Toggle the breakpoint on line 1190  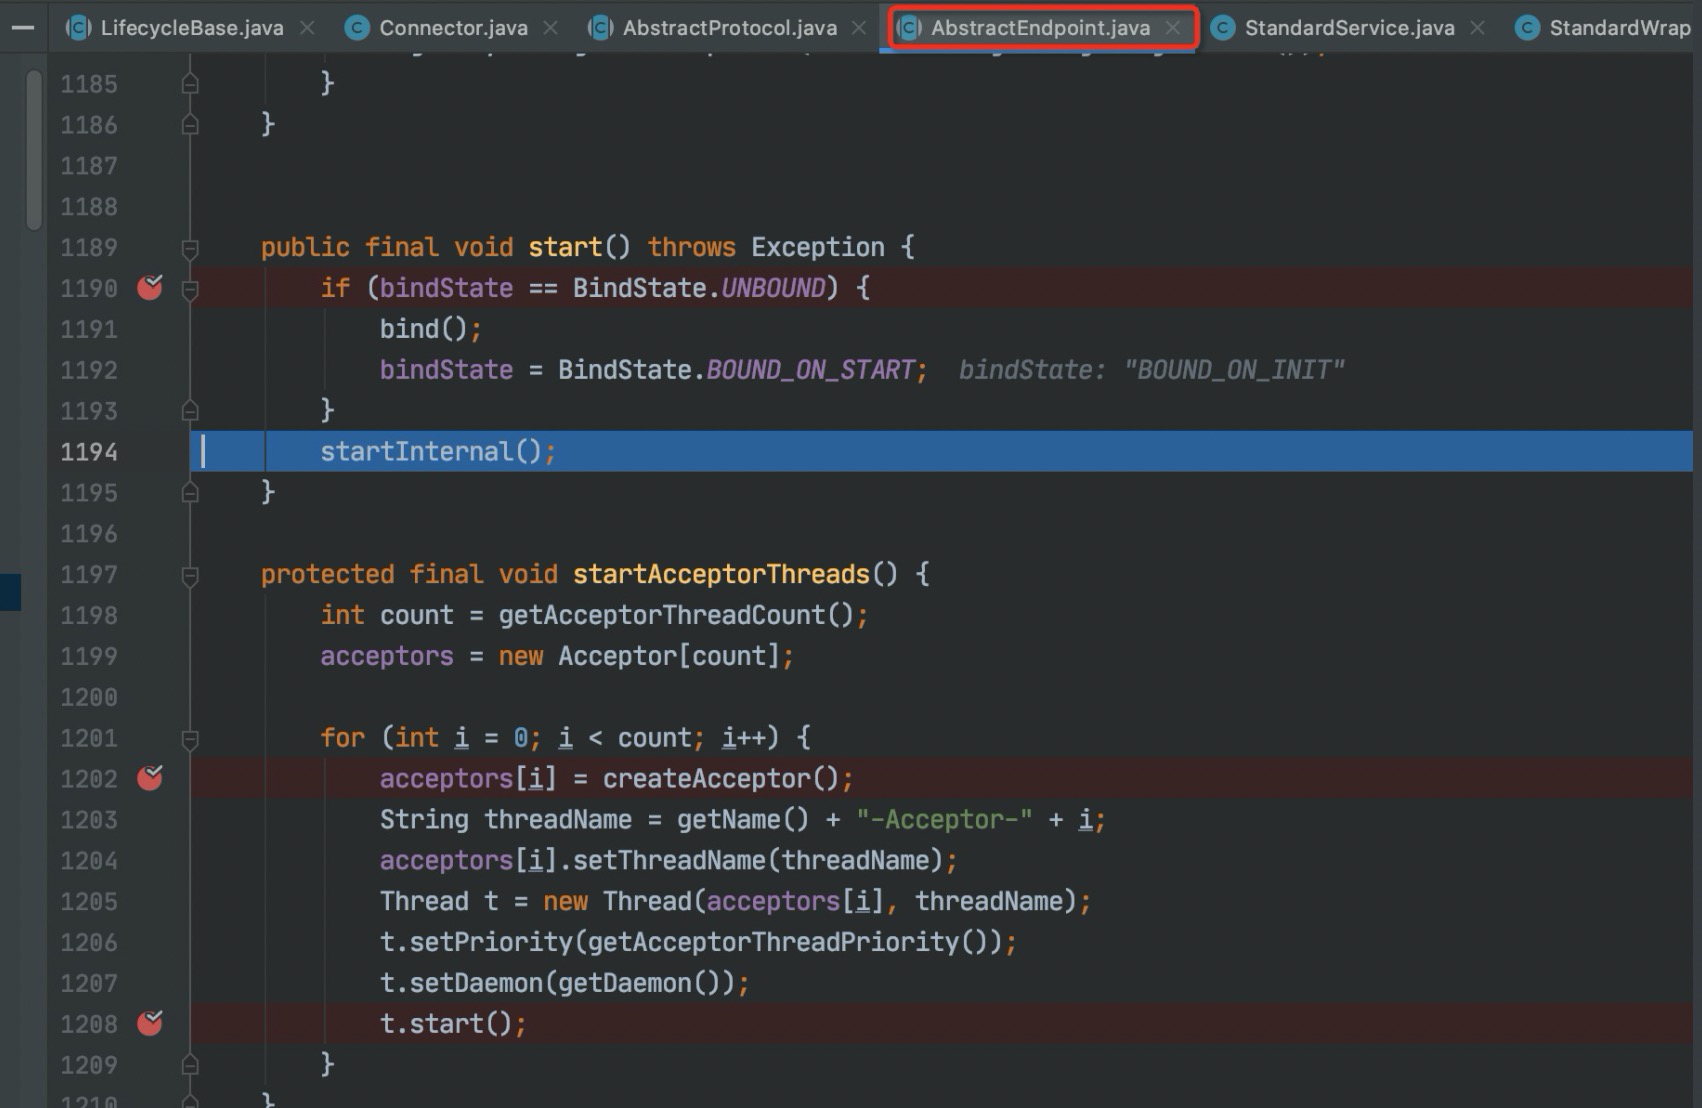150,288
